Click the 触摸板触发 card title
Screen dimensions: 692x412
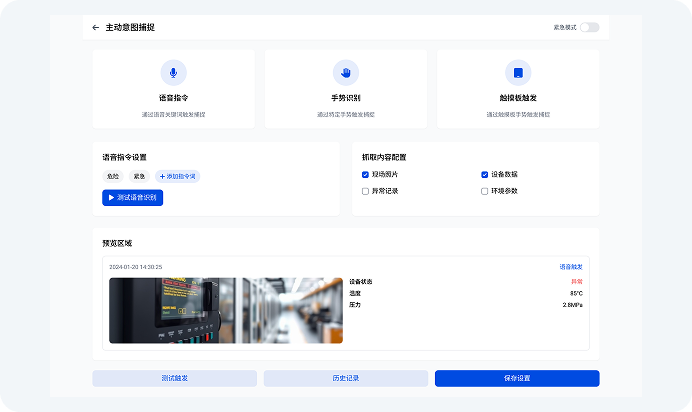click(x=518, y=98)
